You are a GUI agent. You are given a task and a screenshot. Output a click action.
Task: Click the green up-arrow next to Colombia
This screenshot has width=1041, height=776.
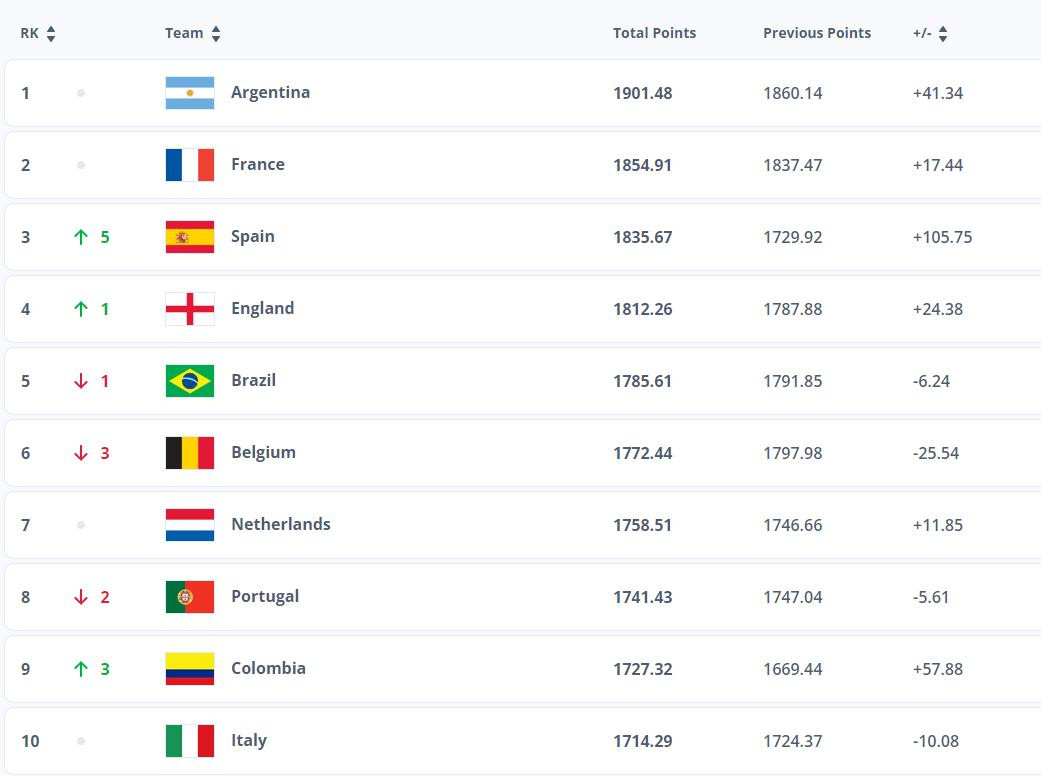coord(81,669)
